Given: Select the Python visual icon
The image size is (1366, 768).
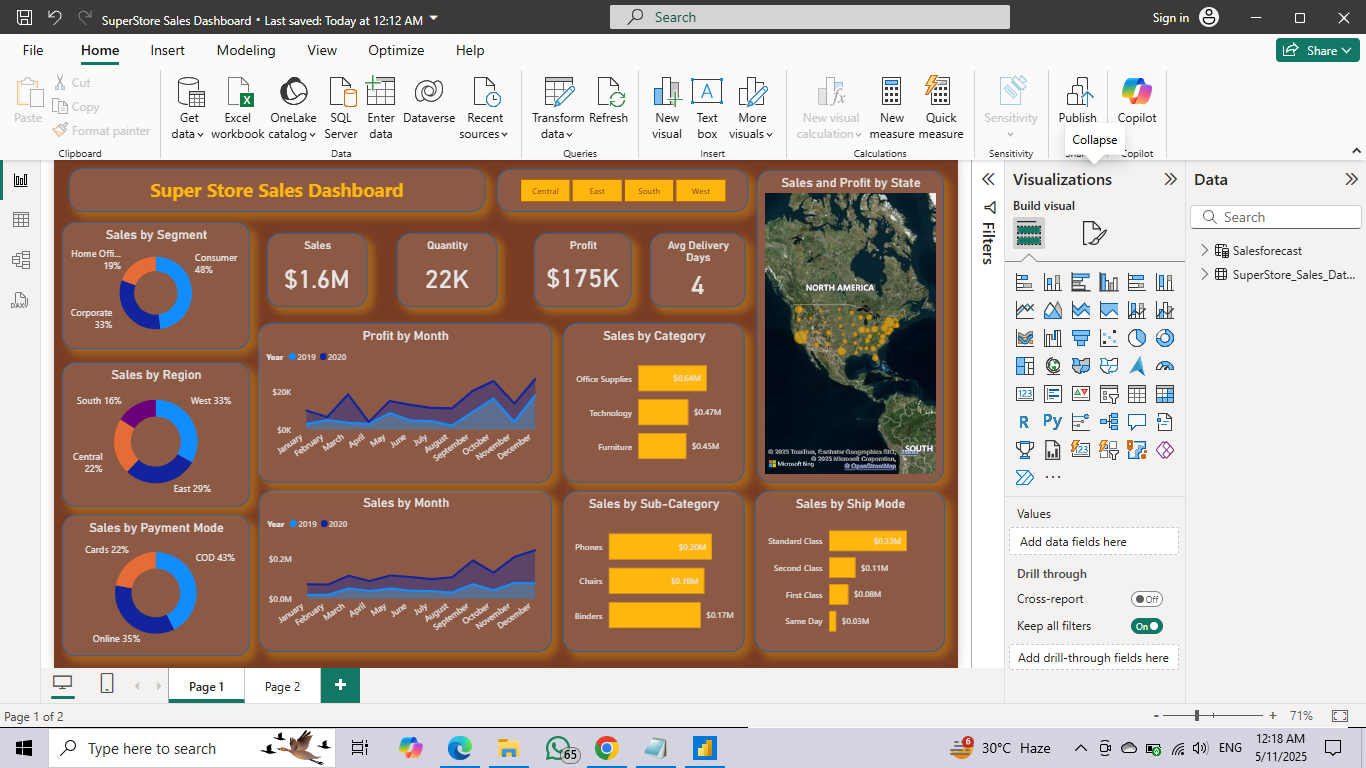Looking at the screenshot, I should tap(1052, 421).
